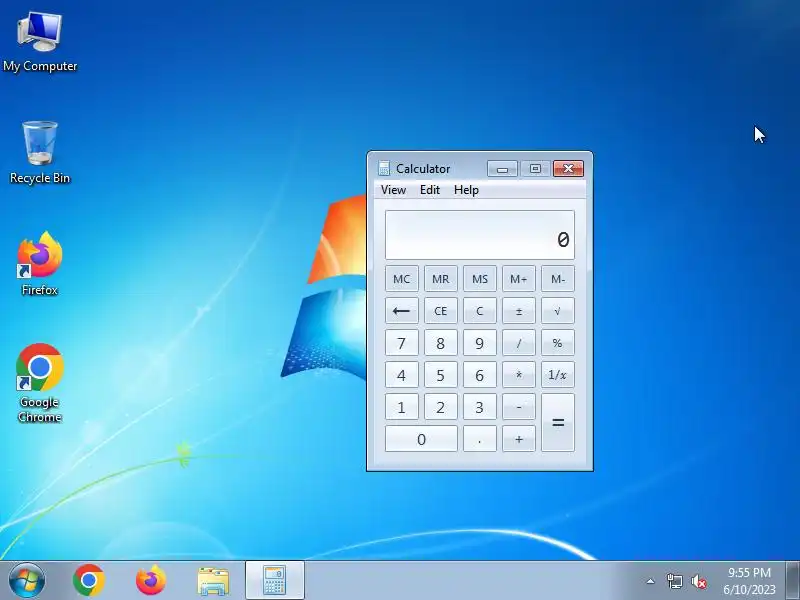Click the backspace arrow button

(402, 311)
